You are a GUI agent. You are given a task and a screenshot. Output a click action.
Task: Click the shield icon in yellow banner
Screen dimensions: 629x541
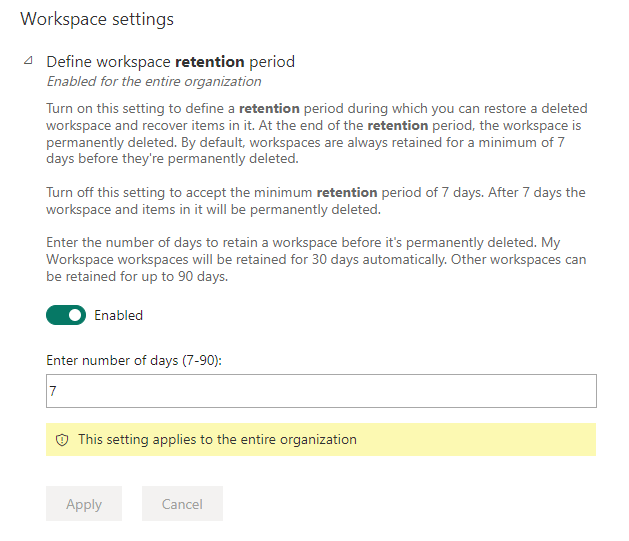click(62, 440)
